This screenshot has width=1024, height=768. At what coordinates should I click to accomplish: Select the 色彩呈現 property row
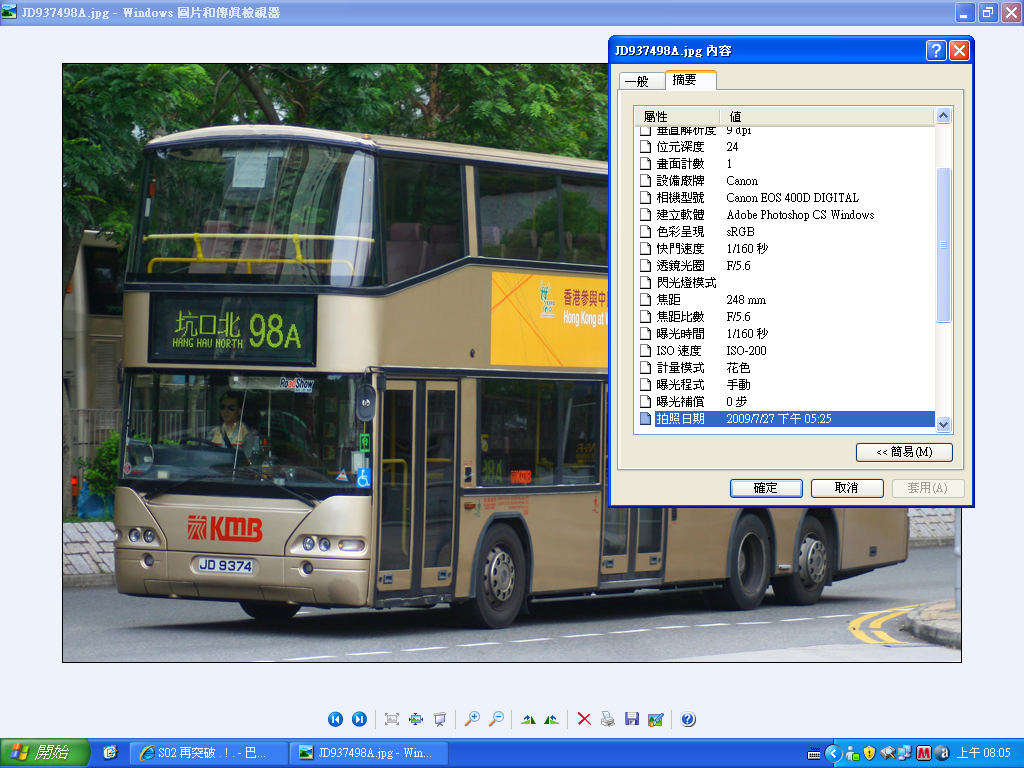[x=785, y=232]
